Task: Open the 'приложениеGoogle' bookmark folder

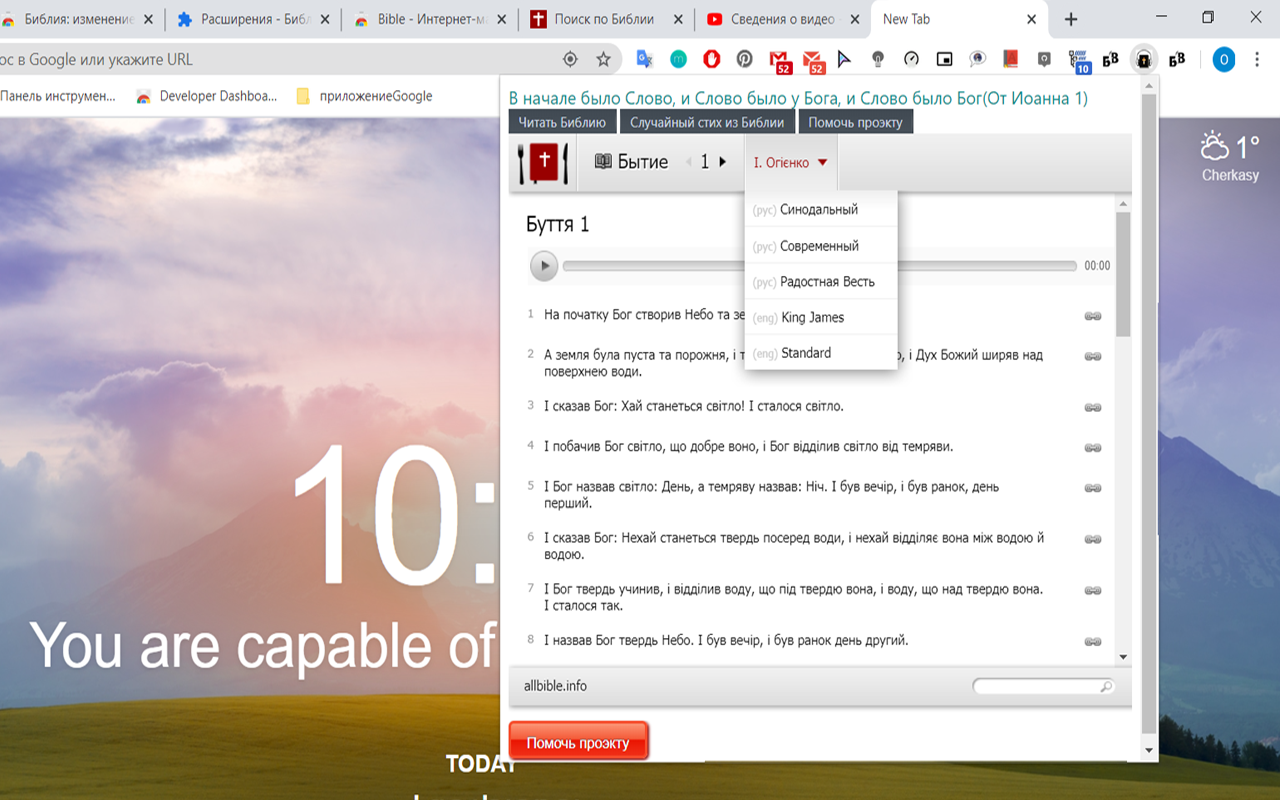Action: click(364, 96)
